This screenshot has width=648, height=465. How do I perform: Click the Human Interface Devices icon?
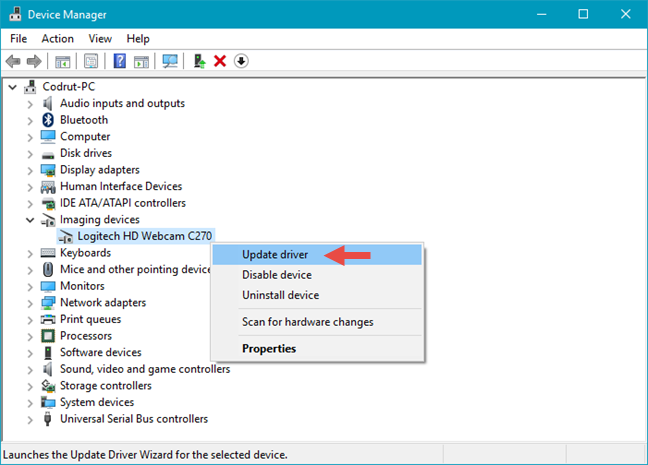pyautogui.click(x=48, y=187)
